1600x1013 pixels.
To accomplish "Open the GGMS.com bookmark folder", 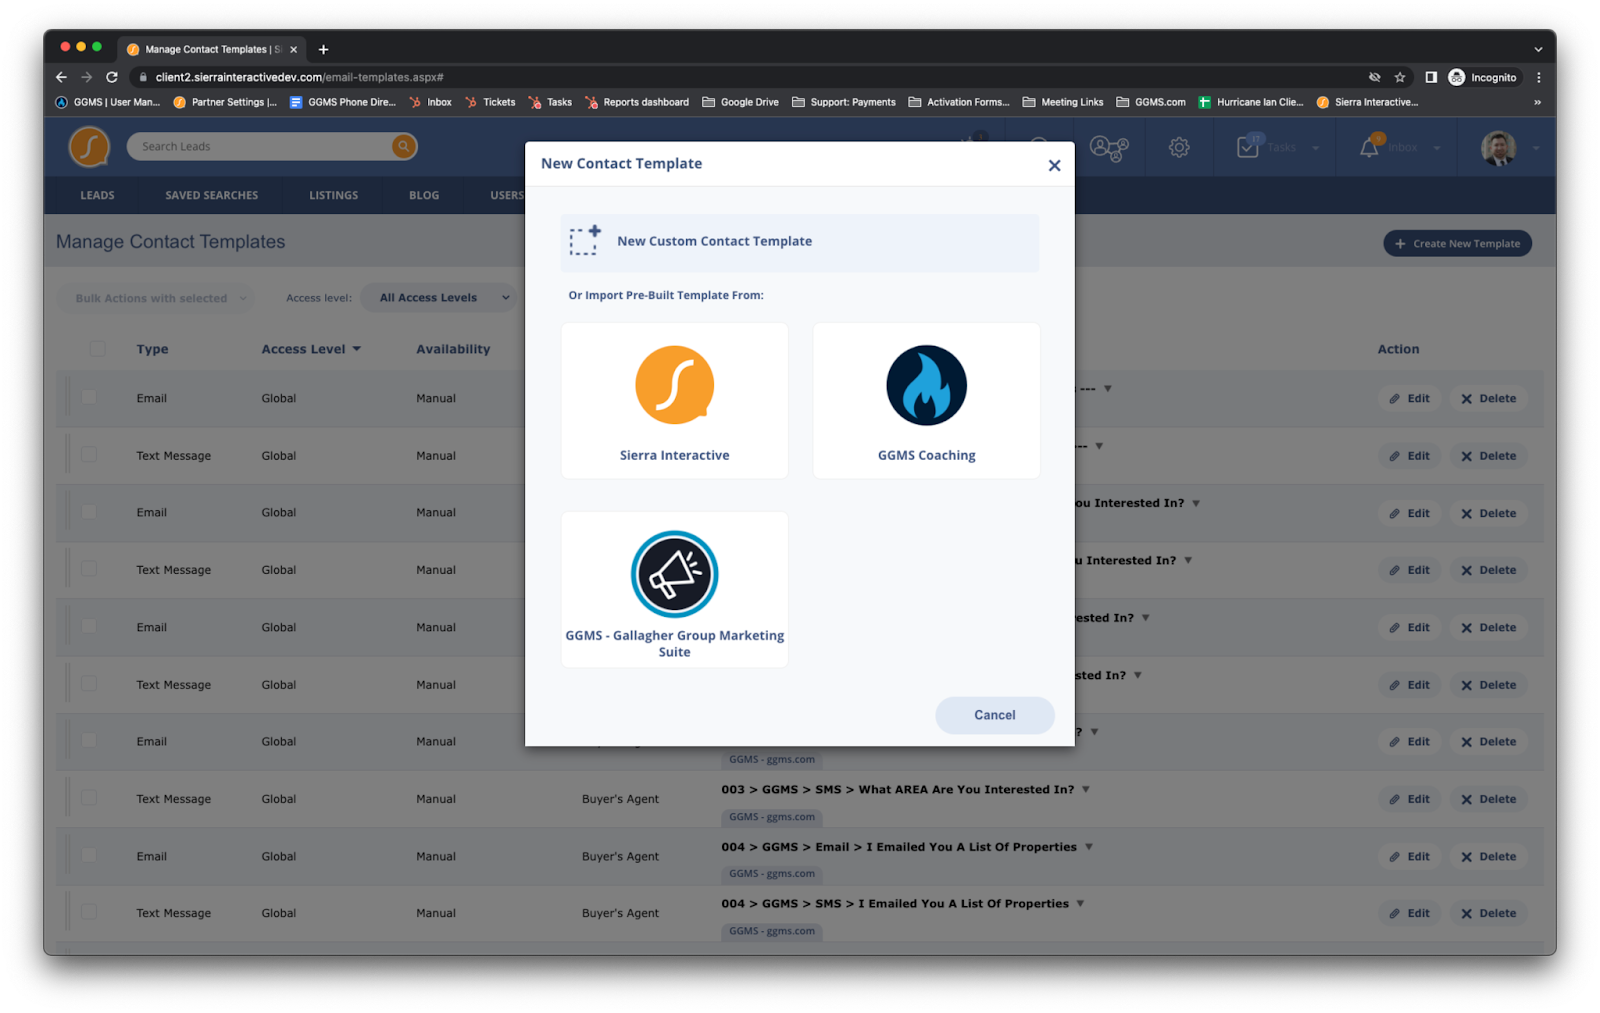I will [1151, 102].
